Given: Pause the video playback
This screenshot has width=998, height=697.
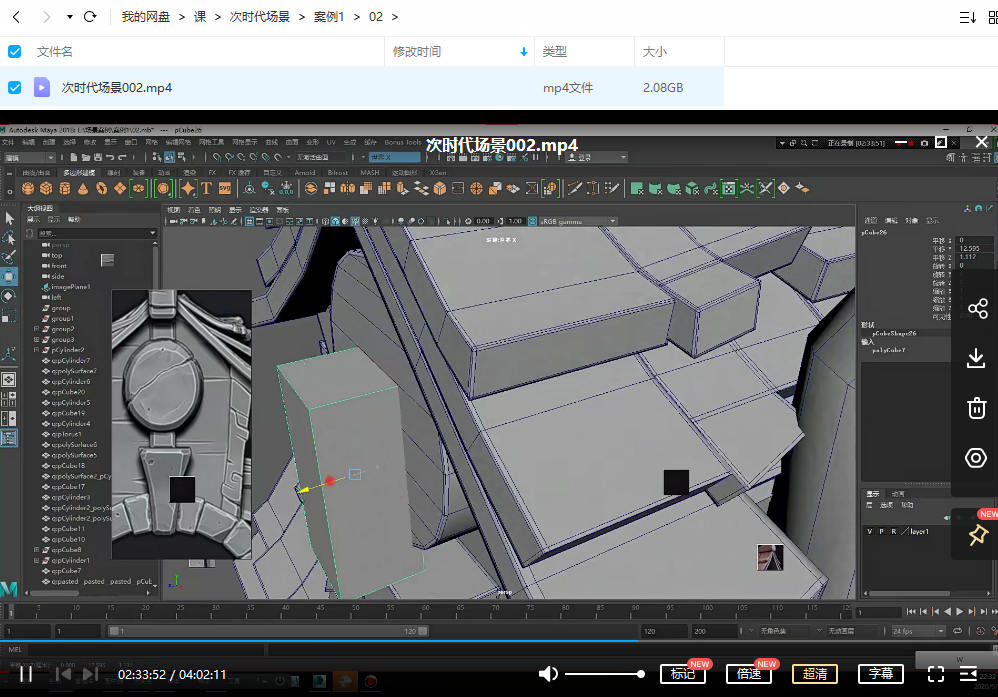Looking at the screenshot, I should click(26, 674).
